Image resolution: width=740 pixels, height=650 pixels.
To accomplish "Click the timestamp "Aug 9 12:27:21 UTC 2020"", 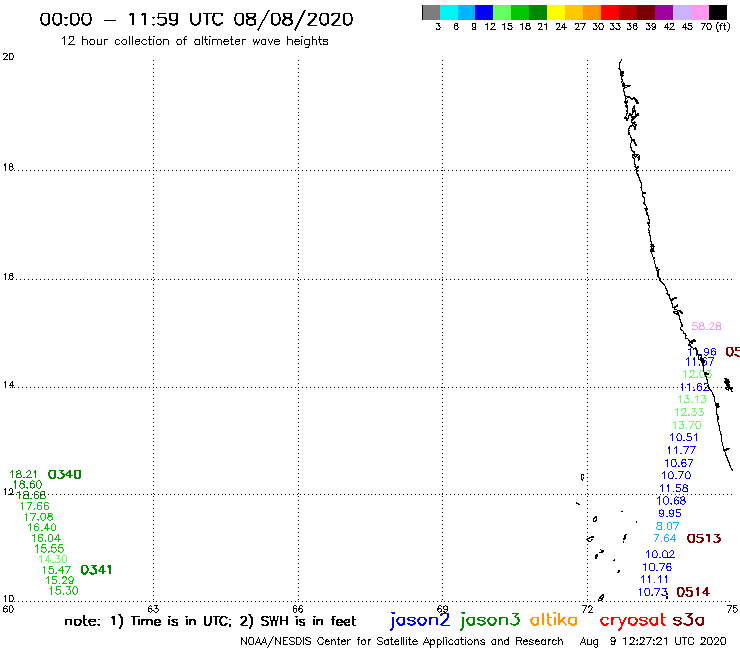I will coord(653,641).
